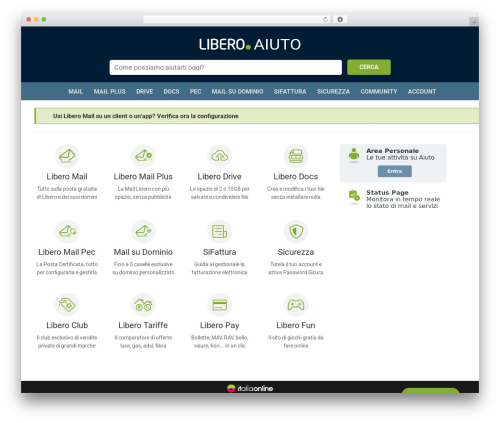Follow the Libero Tariffe title link
Screen dimensions: 500x423
tap(143, 325)
